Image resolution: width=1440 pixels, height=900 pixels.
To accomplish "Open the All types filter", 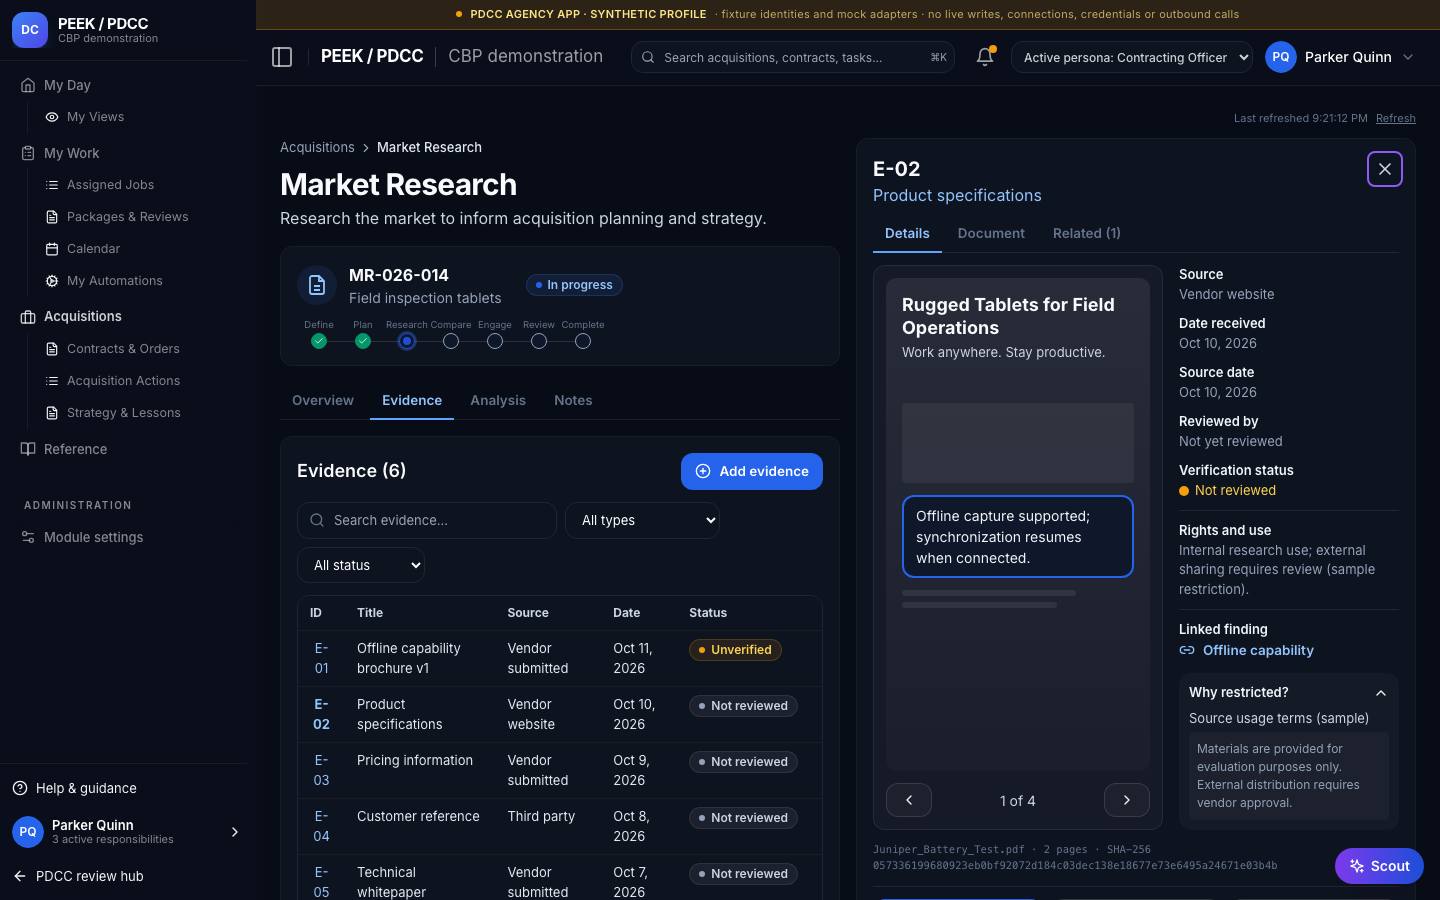I will coord(642,520).
